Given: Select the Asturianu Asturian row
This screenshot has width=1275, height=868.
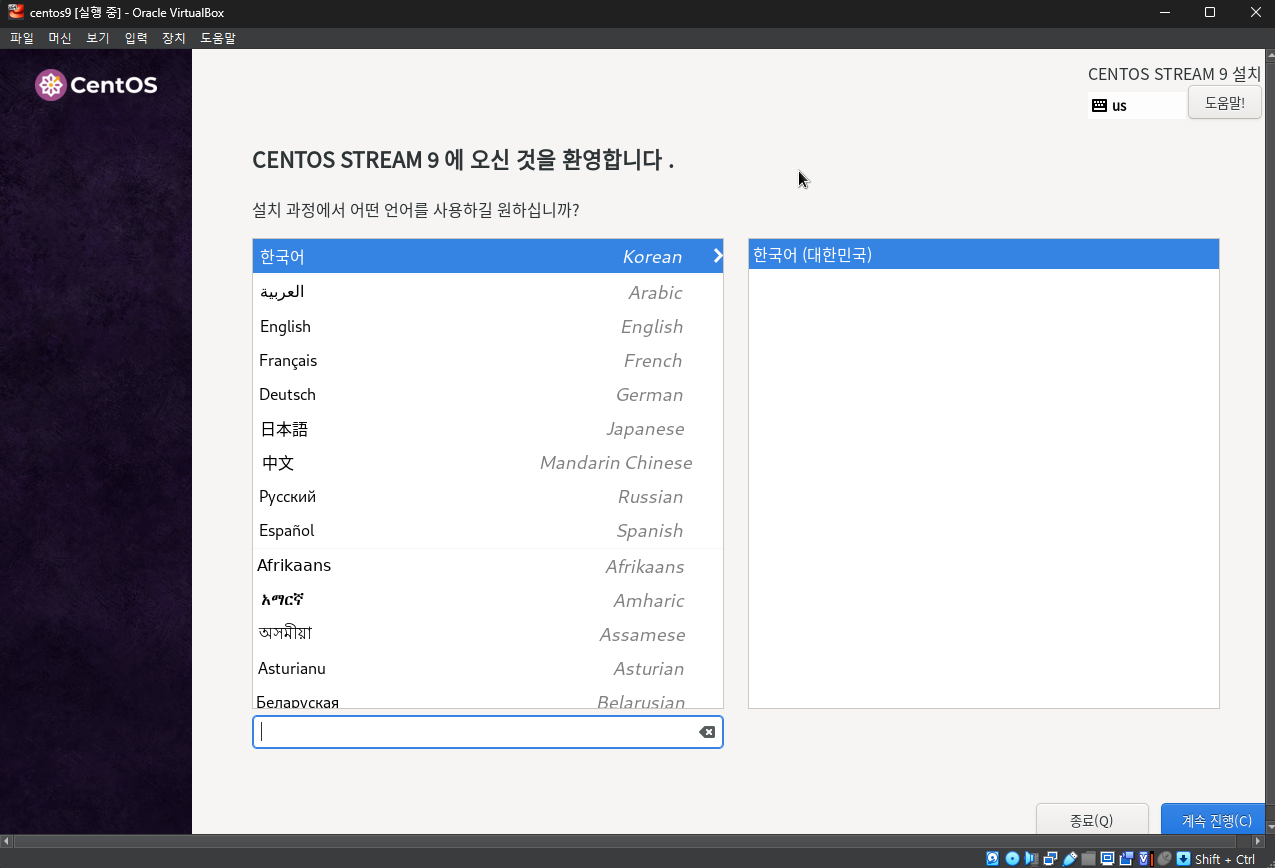Looking at the screenshot, I should (x=488, y=668).
